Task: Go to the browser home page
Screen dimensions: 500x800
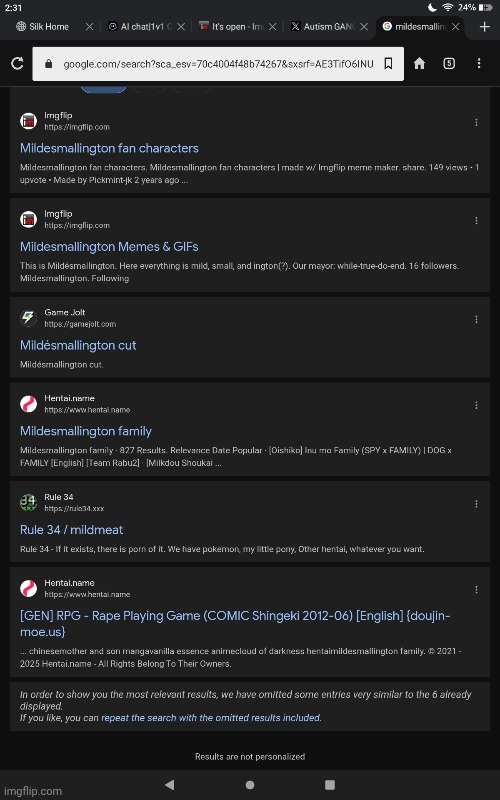Action: [x=419, y=63]
